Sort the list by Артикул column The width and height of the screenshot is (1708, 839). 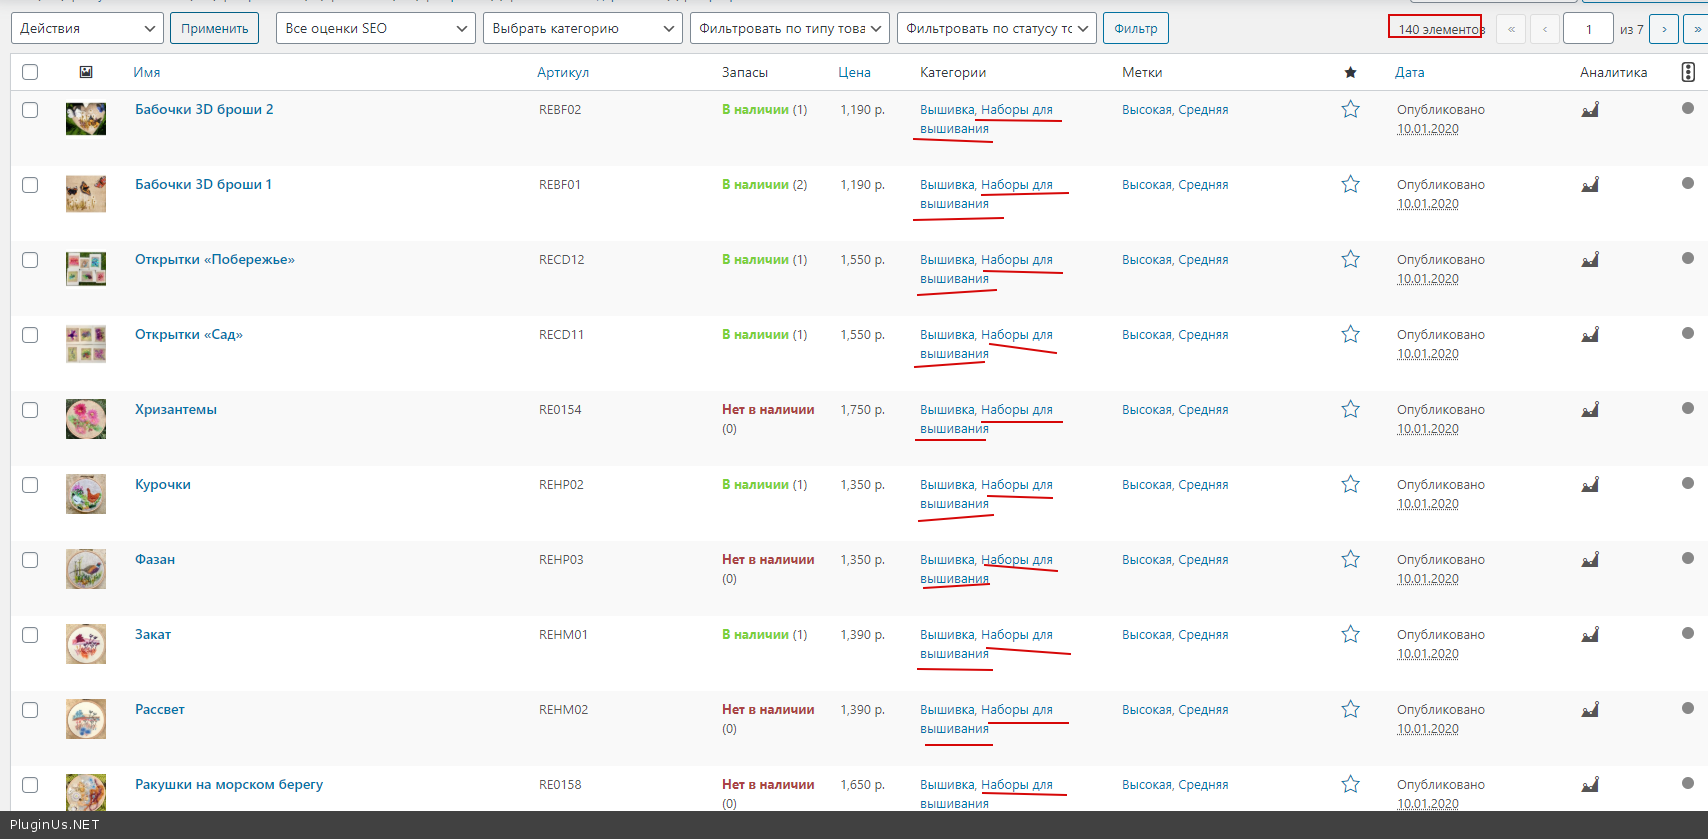[563, 72]
